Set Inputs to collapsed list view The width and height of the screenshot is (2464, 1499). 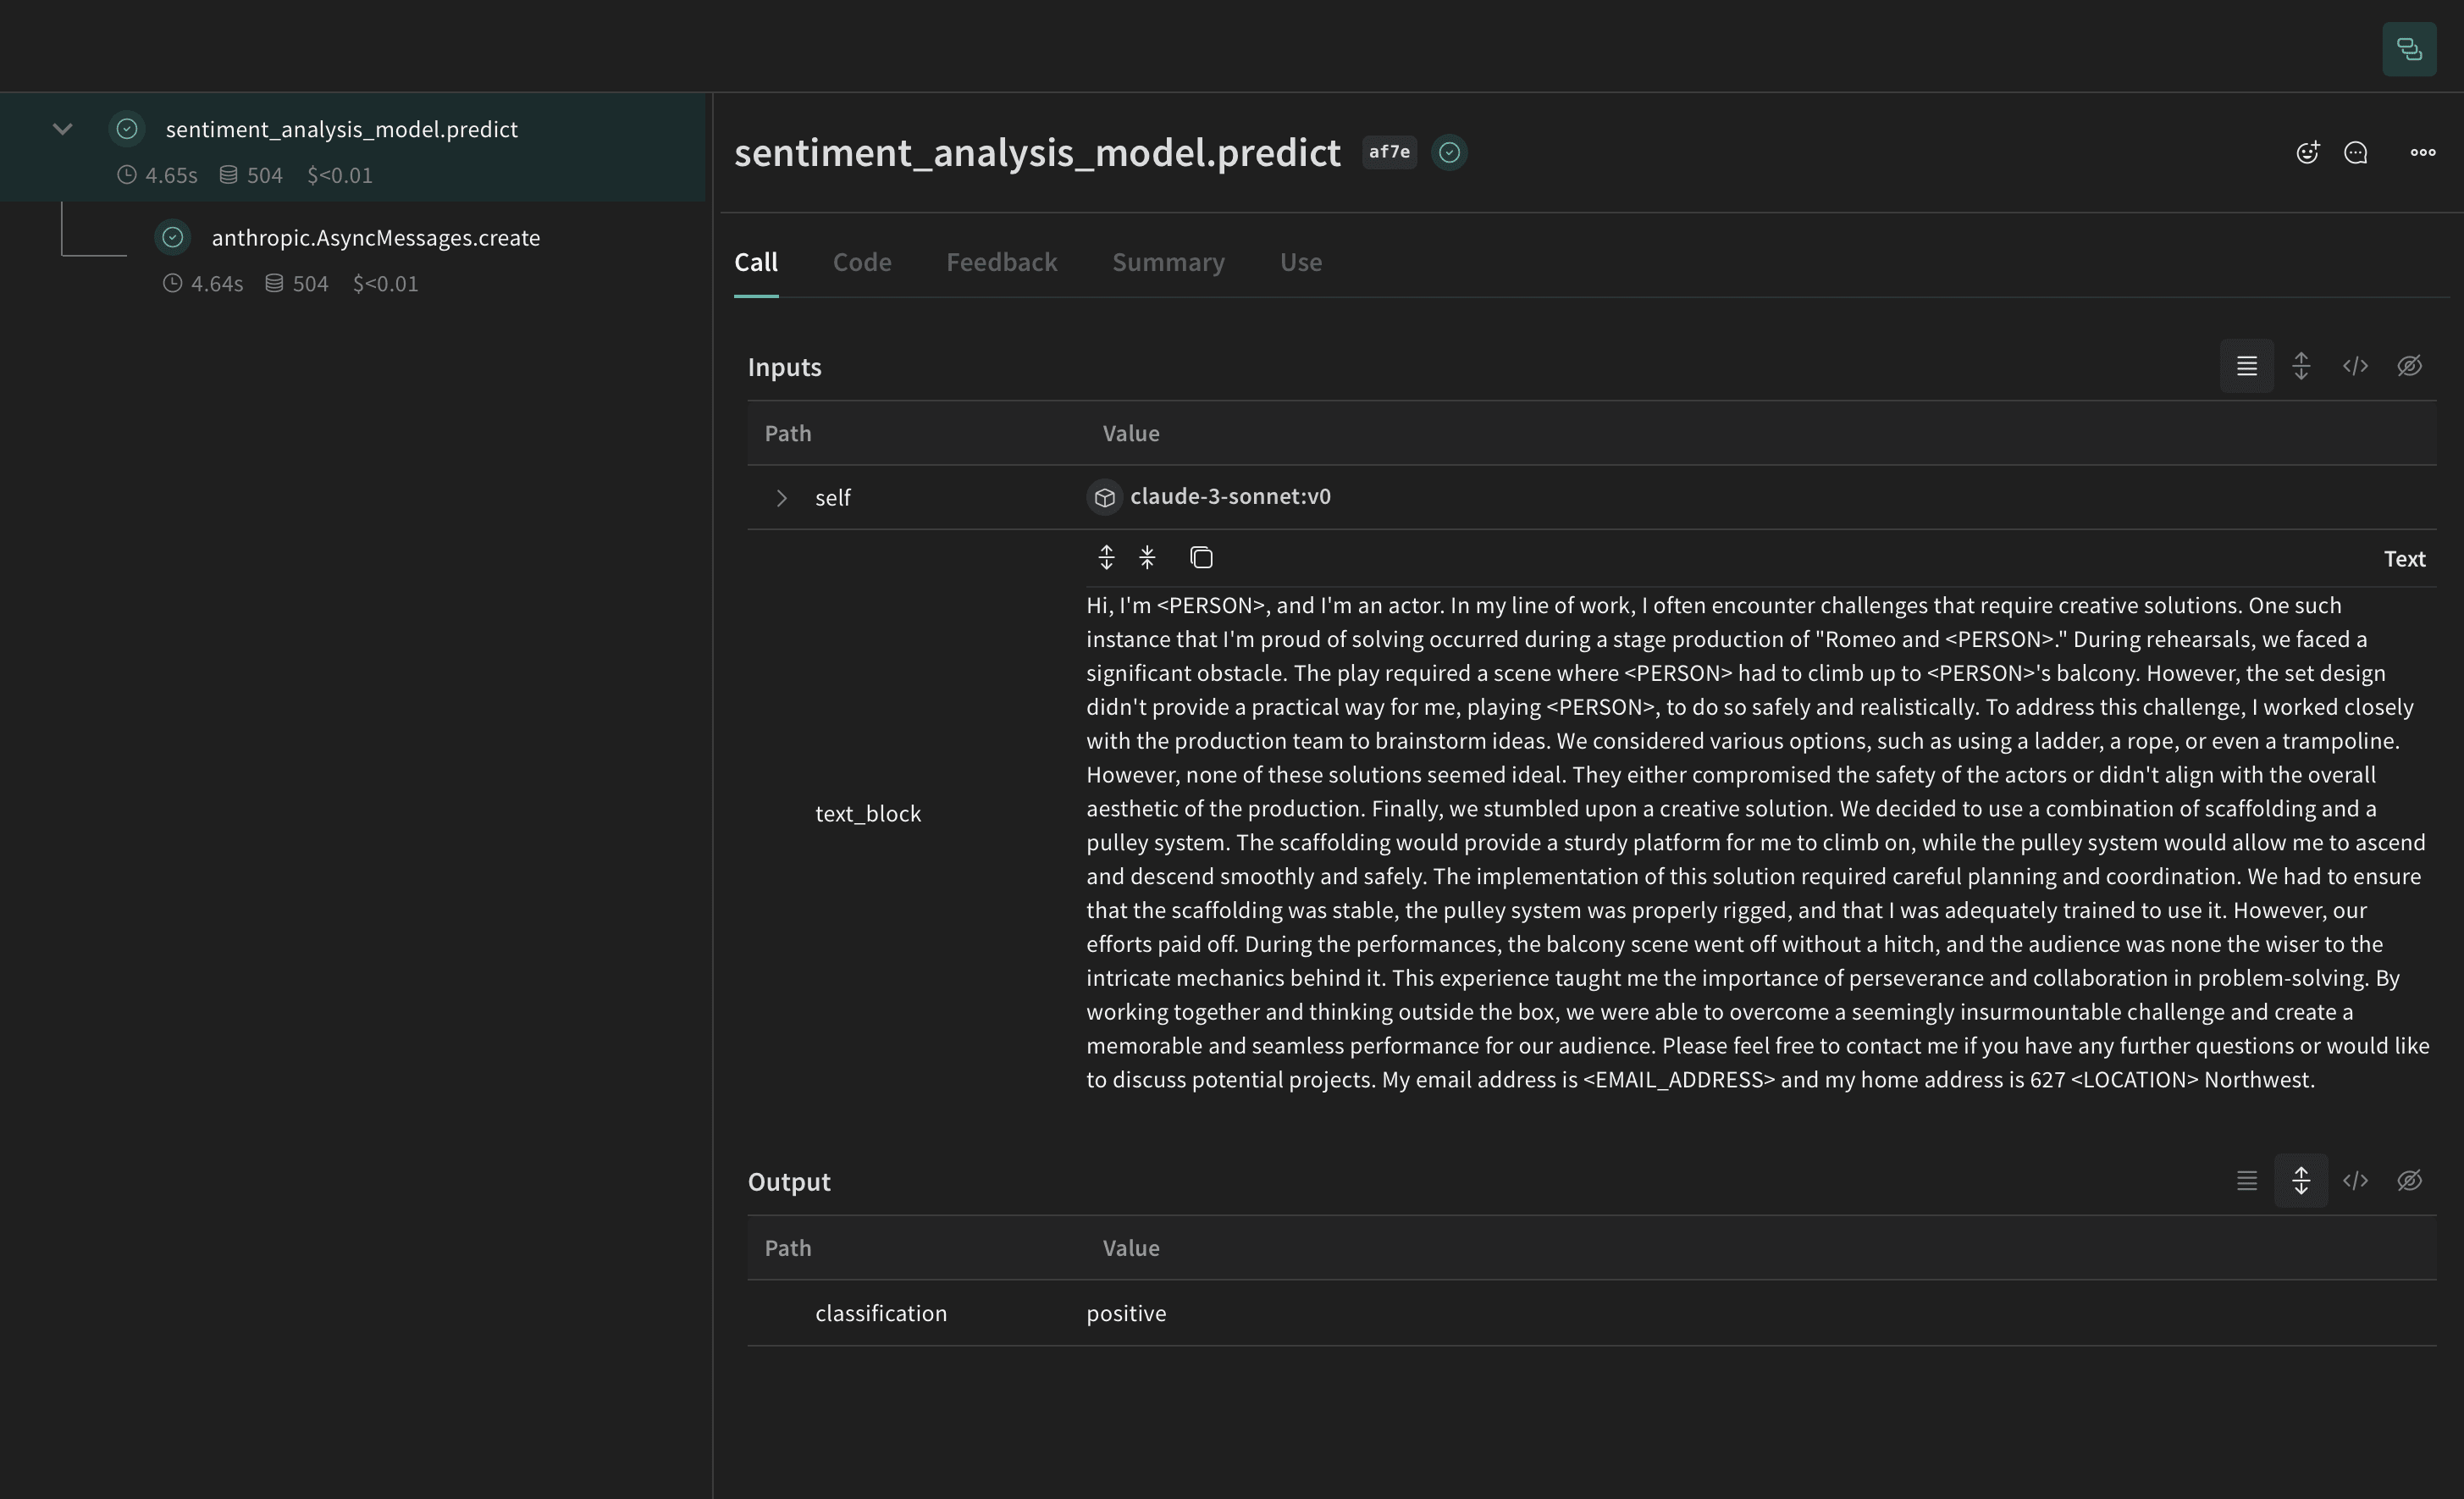[x=2247, y=366]
